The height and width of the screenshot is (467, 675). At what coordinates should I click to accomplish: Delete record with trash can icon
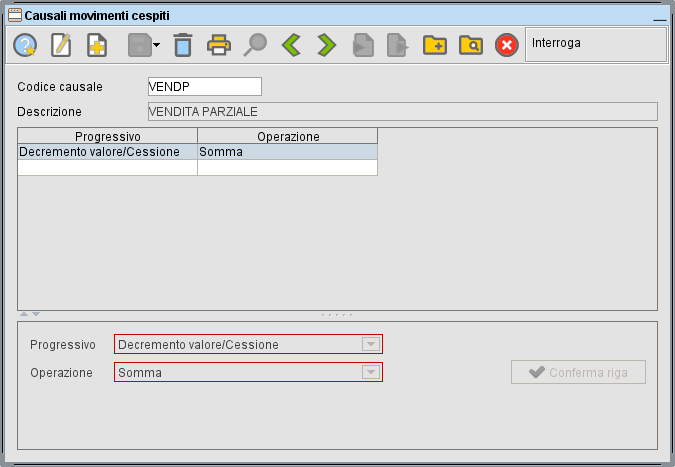[x=183, y=45]
